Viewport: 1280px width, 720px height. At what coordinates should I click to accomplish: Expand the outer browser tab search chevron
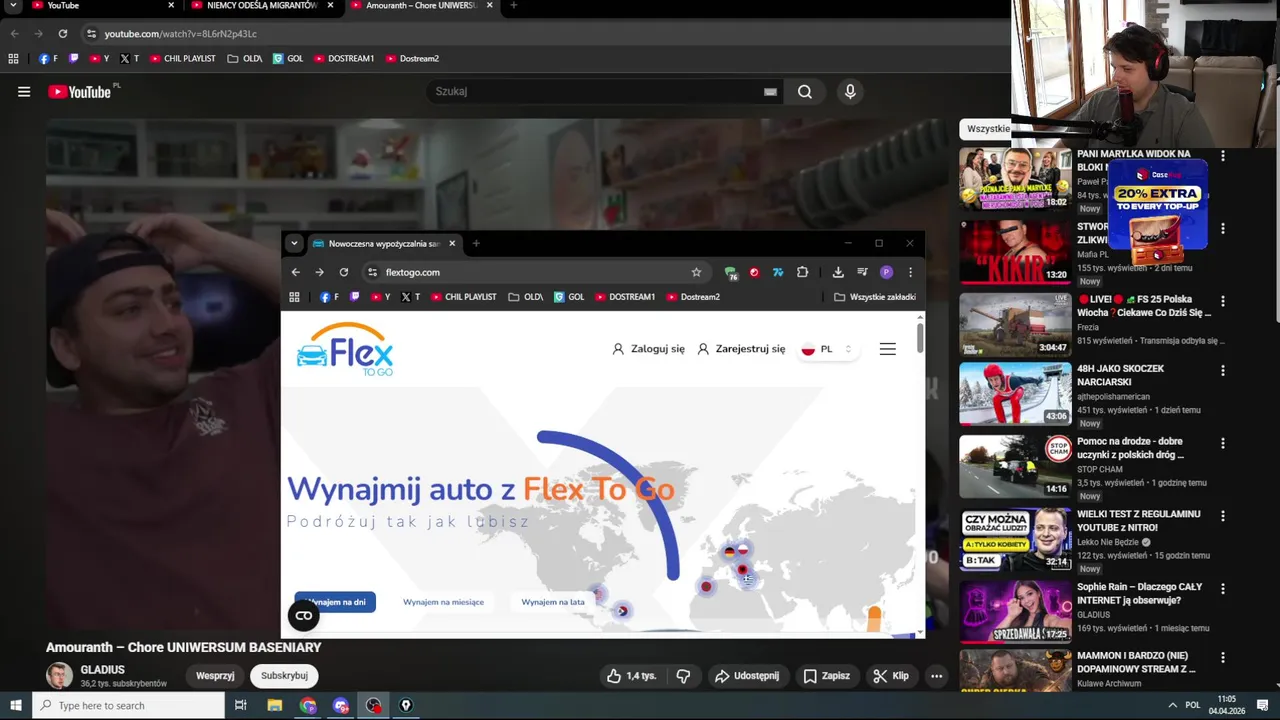pyautogui.click(x=13, y=6)
